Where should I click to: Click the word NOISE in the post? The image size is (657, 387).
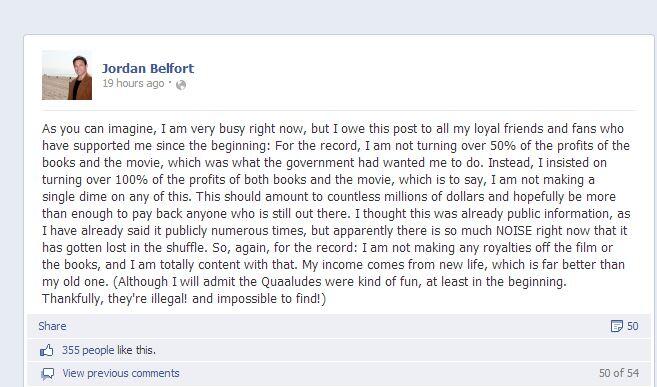[514, 231]
